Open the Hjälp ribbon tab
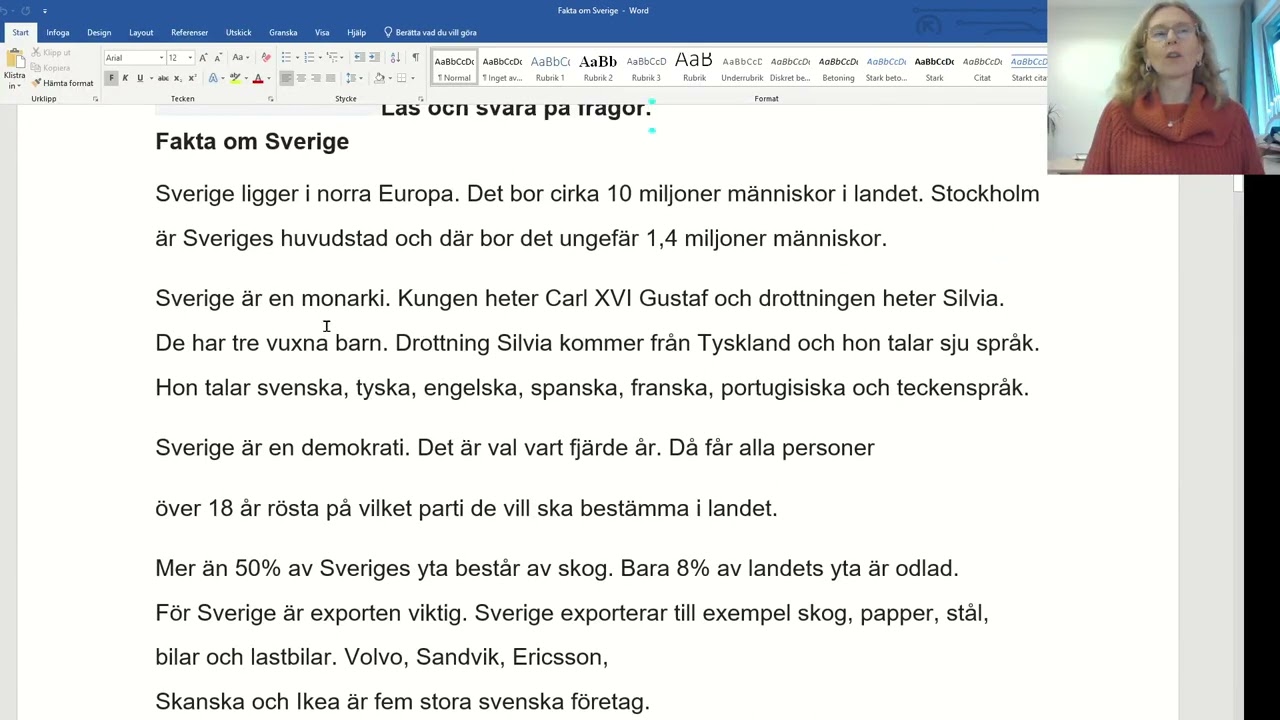Screen dimensions: 1280x720 tap(356, 32)
